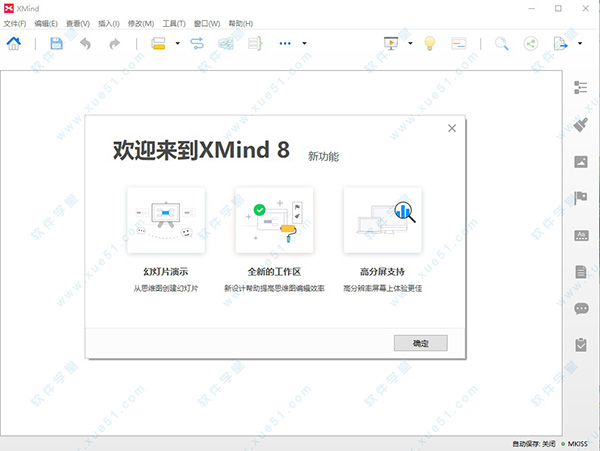Open the 工具(T) menu
Image resolution: width=600 pixels, height=451 pixels.
pos(174,22)
